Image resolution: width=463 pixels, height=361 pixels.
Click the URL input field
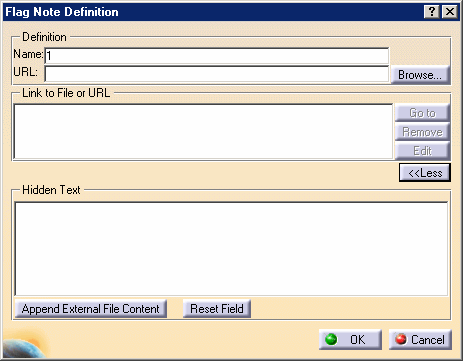click(x=217, y=74)
